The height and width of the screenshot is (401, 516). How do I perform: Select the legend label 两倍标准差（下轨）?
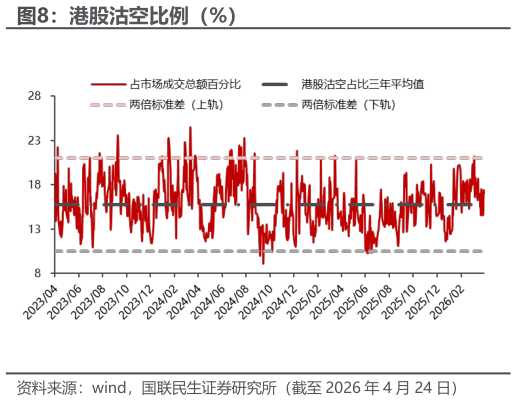point(349,105)
